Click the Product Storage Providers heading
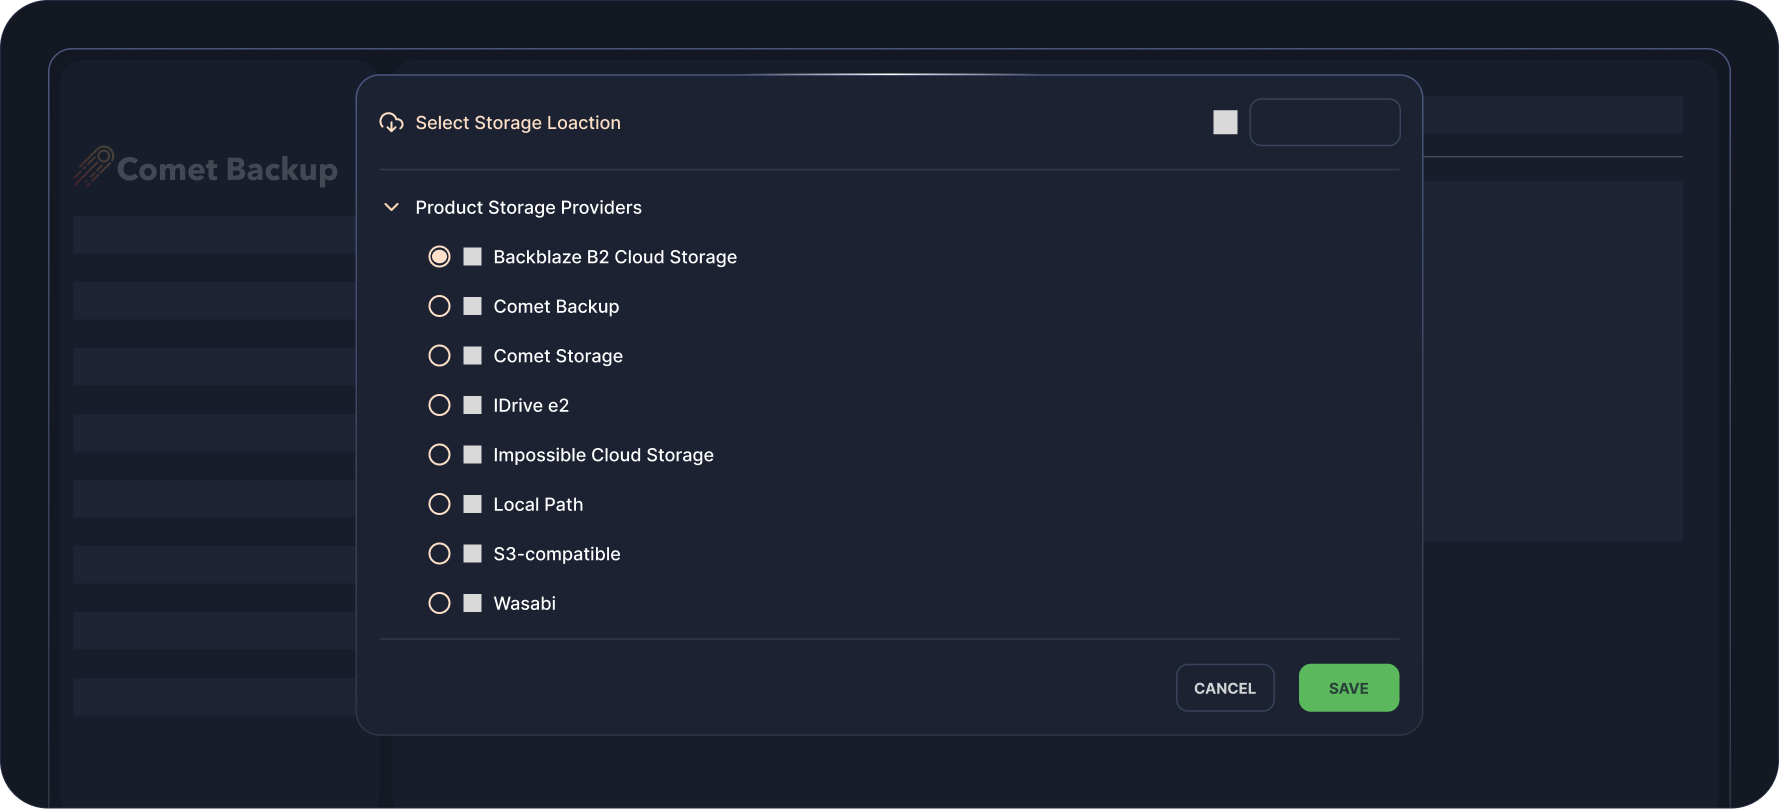This screenshot has height=809, width=1779. point(528,207)
